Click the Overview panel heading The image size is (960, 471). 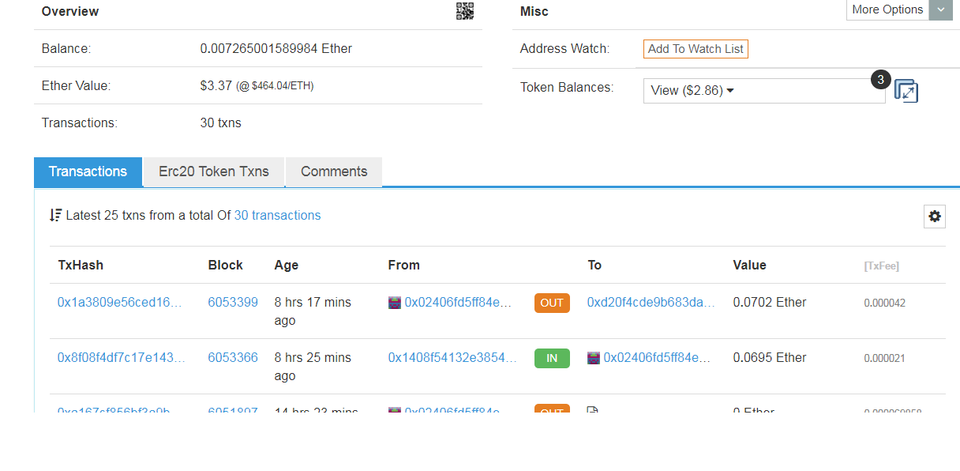pyautogui.click(x=70, y=12)
